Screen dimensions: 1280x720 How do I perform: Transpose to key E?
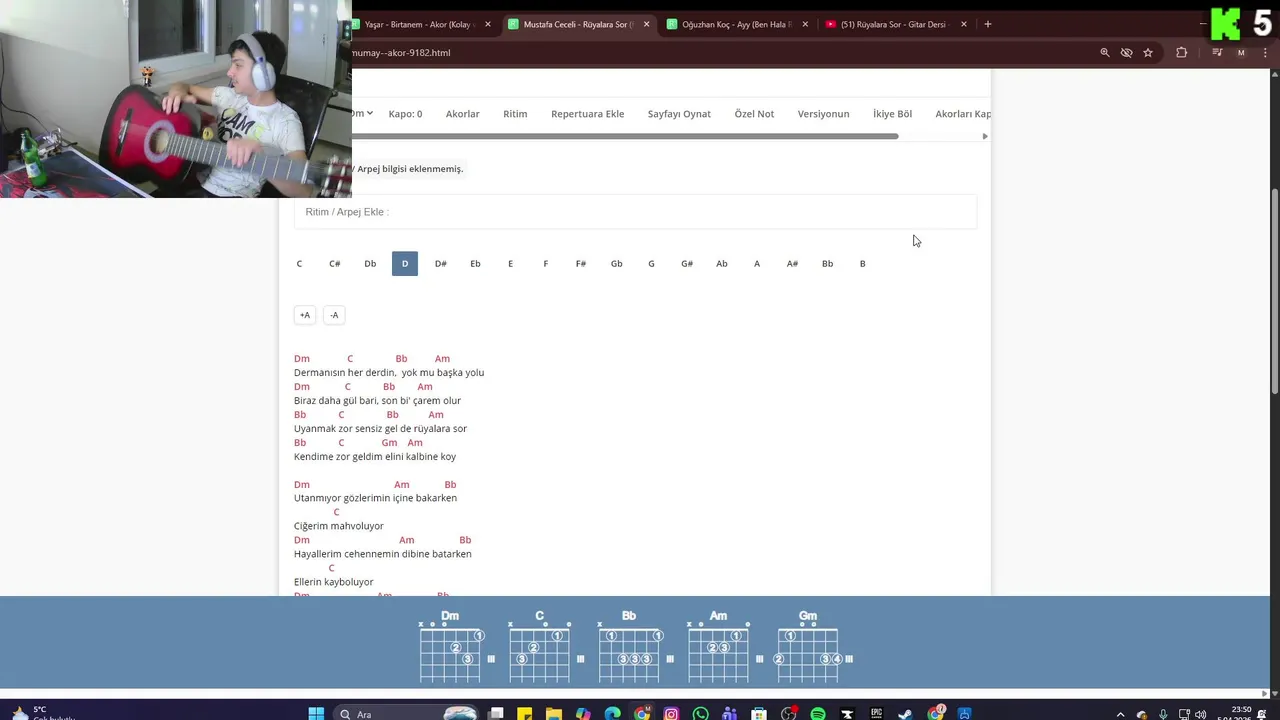coord(510,263)
